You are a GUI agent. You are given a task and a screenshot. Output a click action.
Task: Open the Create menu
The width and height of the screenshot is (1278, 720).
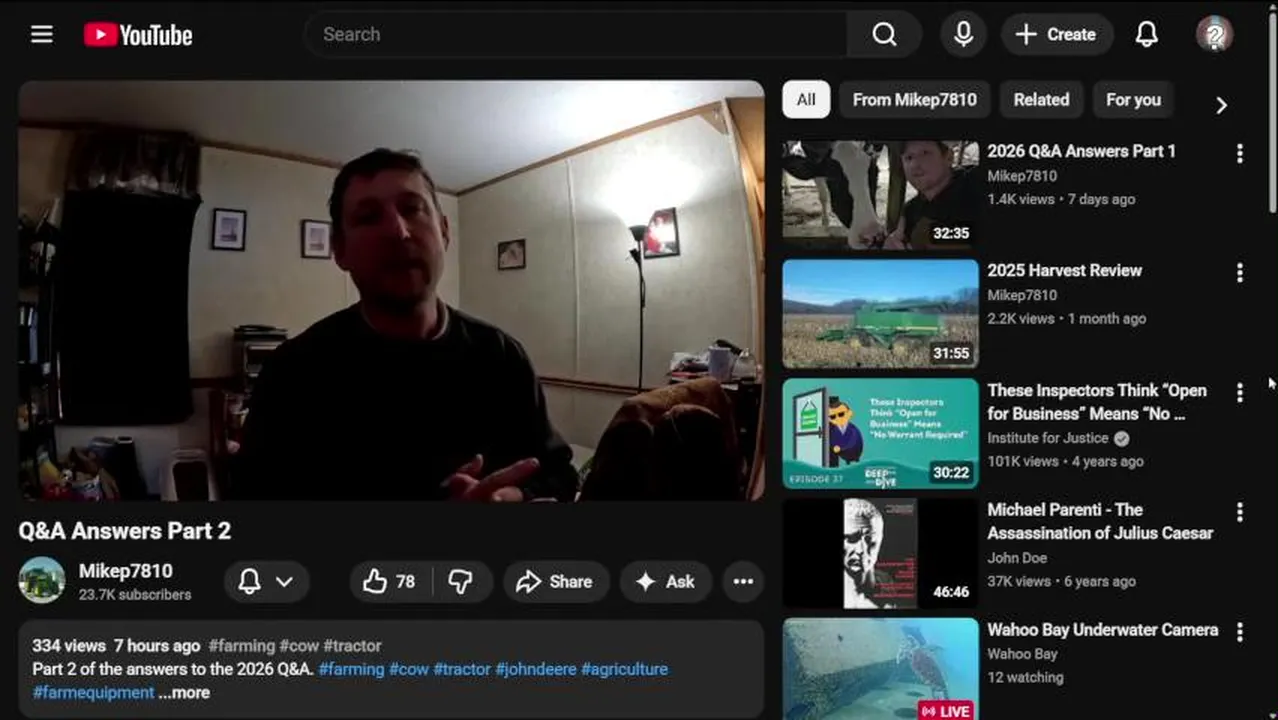click(1057, 34)
